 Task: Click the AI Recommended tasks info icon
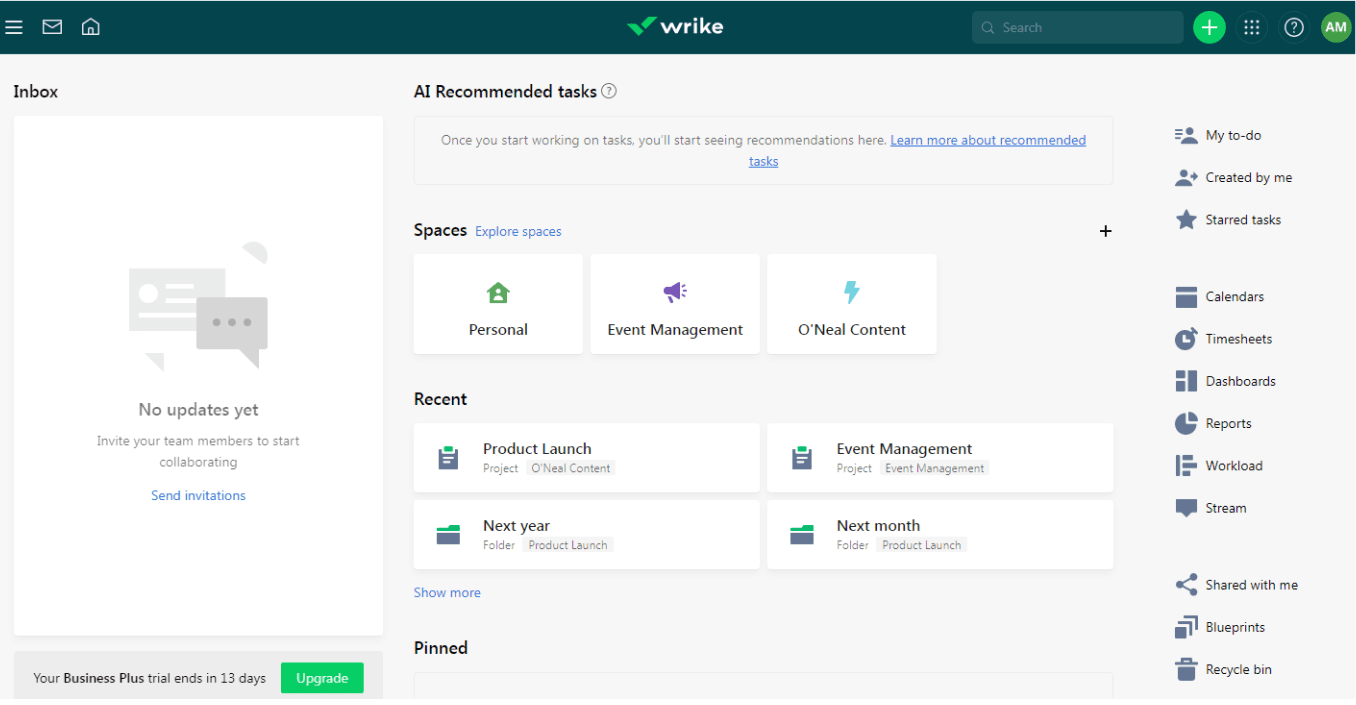[609, 91]
